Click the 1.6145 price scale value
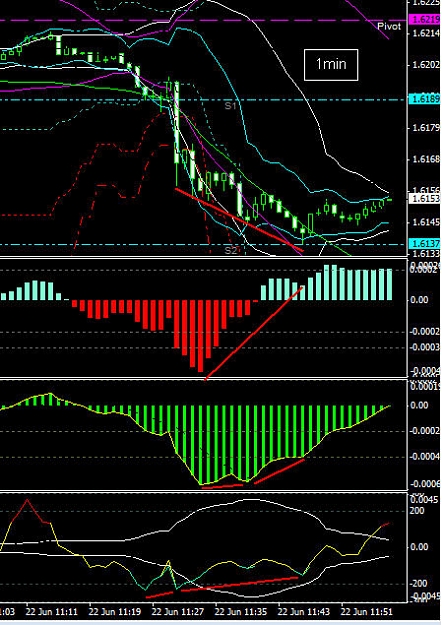 coord(426,222)
